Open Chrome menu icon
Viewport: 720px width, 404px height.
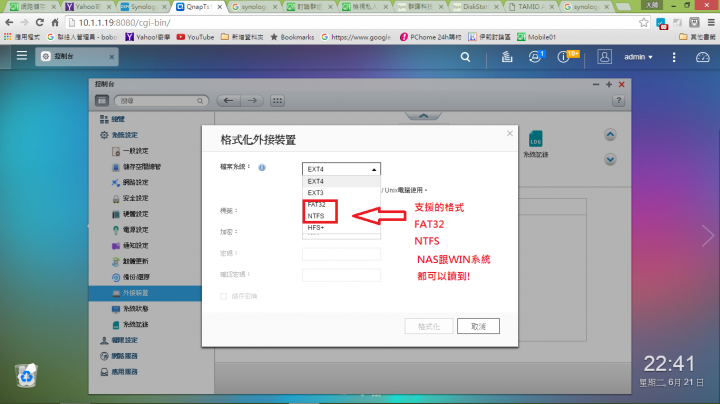pos(711,22)
